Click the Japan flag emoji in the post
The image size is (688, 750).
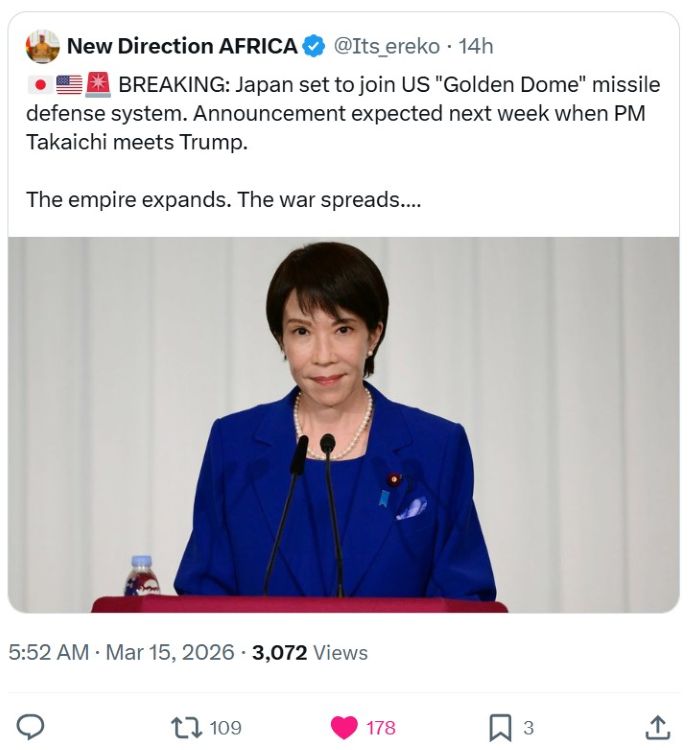click(x=40, y=85)
